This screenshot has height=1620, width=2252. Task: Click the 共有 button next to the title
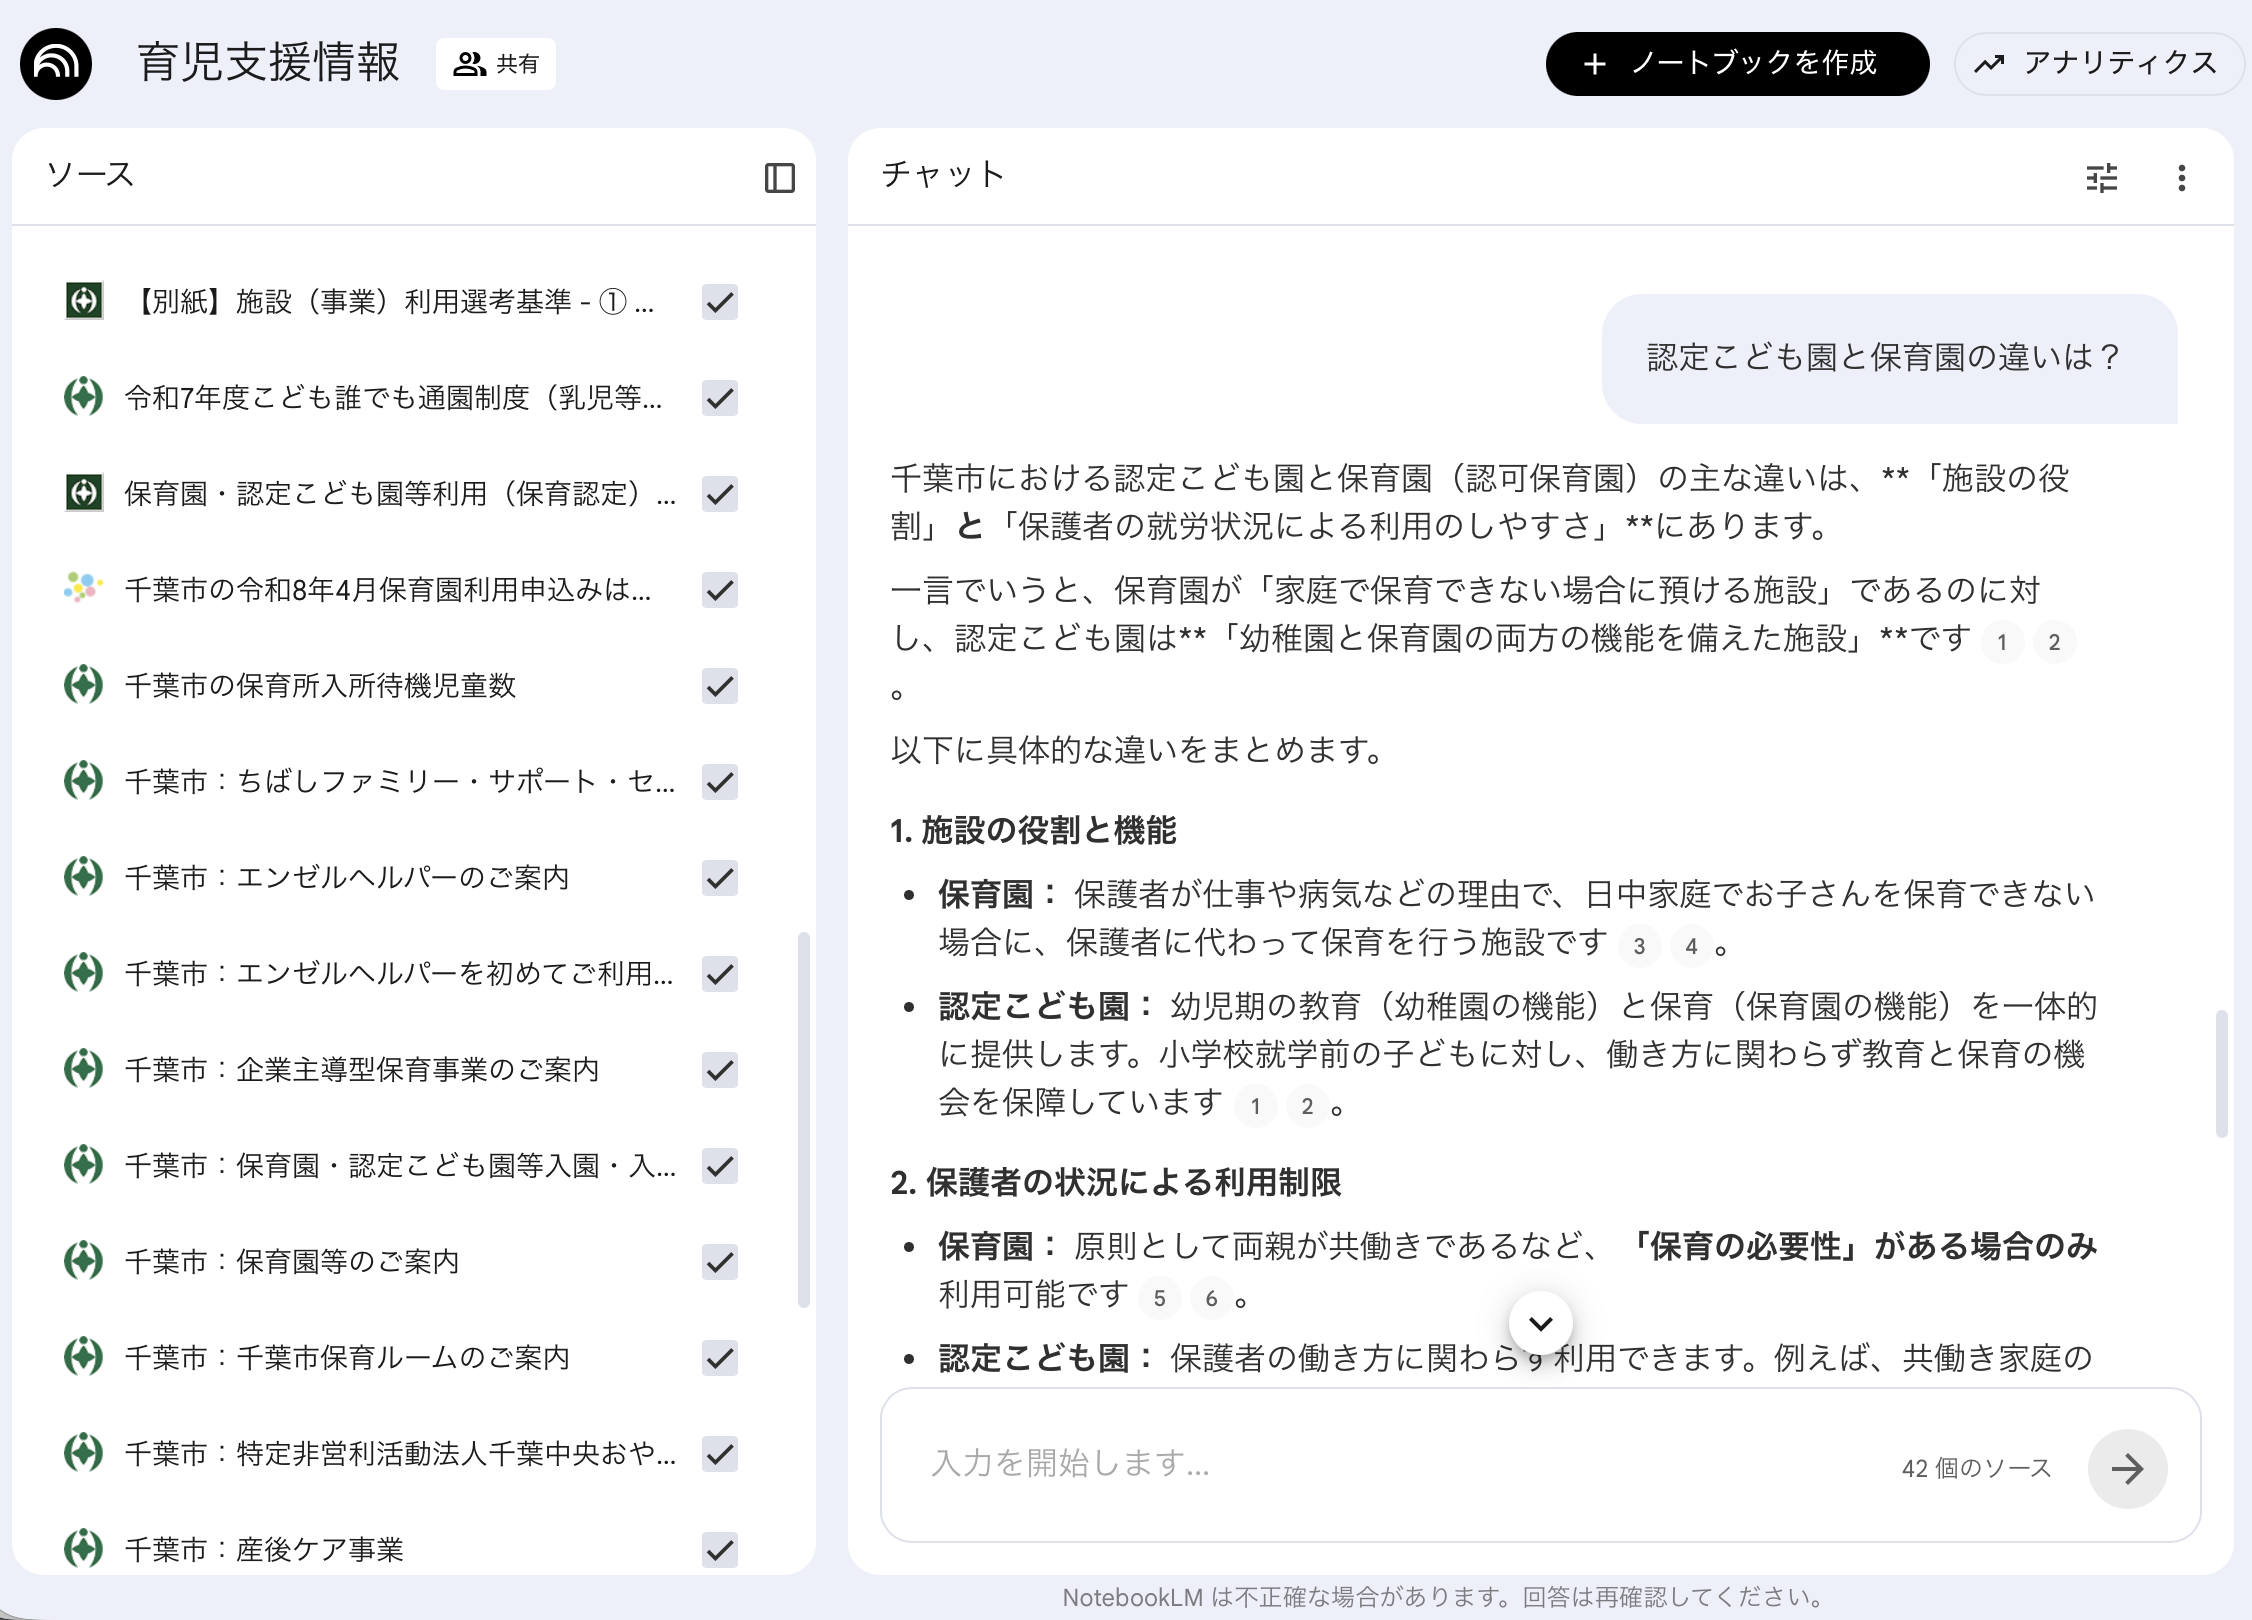(497, 63)
